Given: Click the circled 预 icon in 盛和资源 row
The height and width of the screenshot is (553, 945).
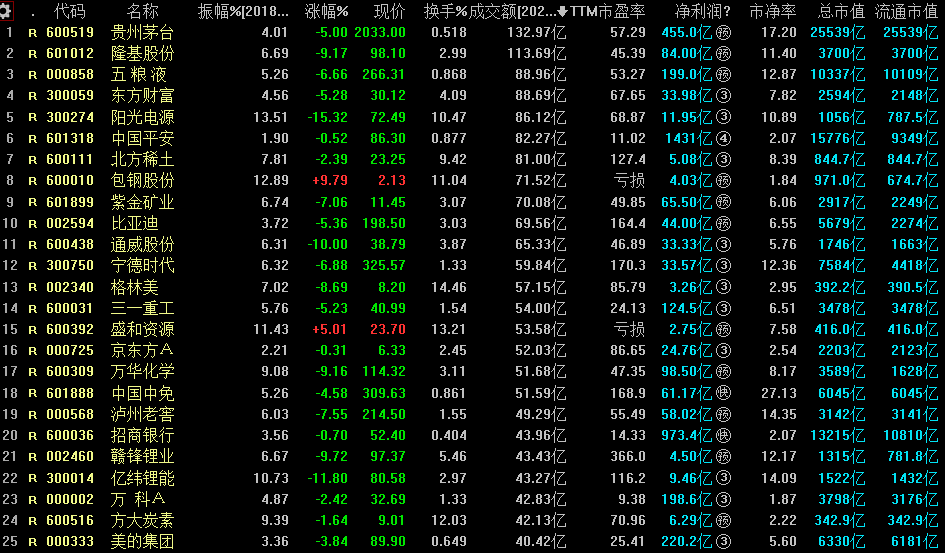Looking at the screenshot, I should (x=723, y=330).
